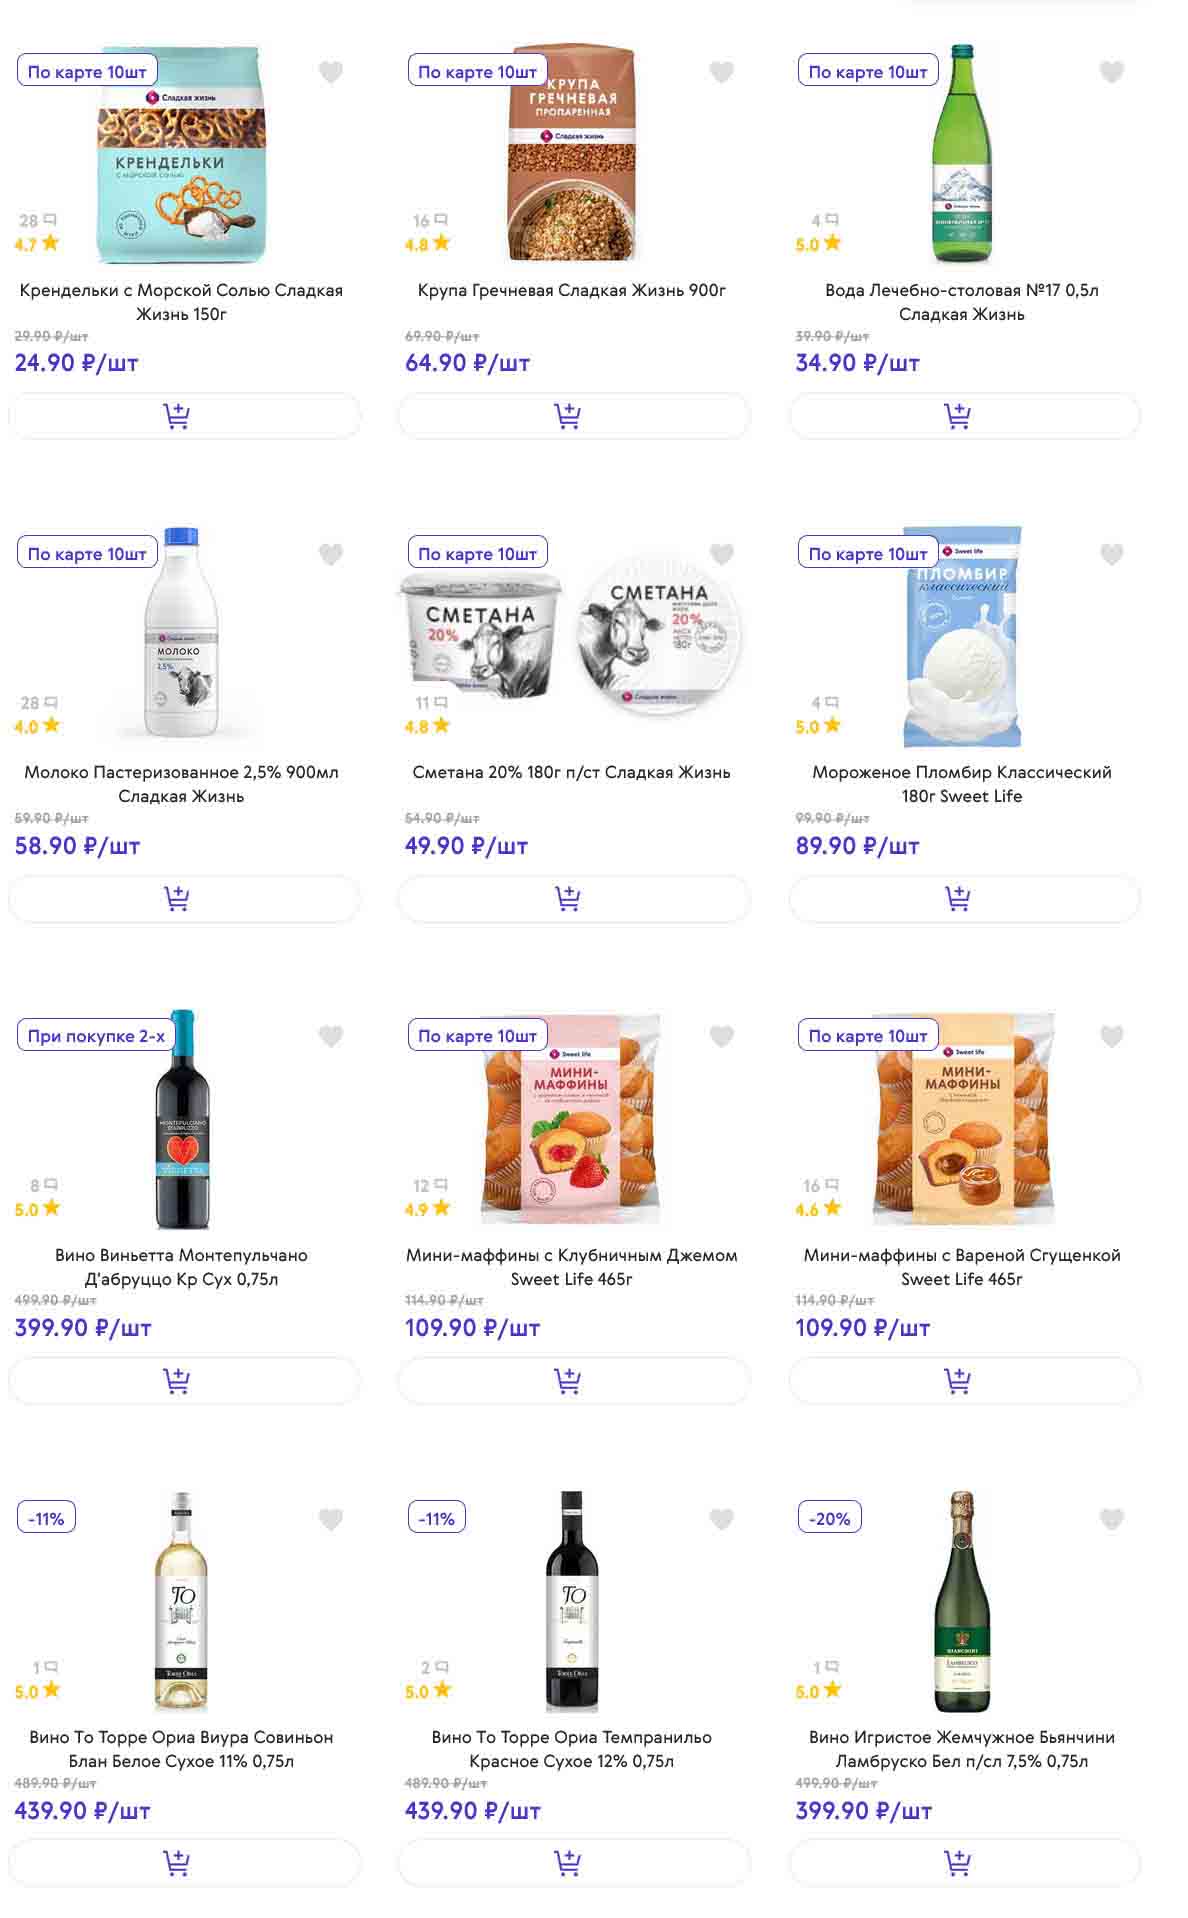Click the Молоко bottle product image
Image resolution: width=1188 pixels, height=1918 pixels.
click(182, 635)
